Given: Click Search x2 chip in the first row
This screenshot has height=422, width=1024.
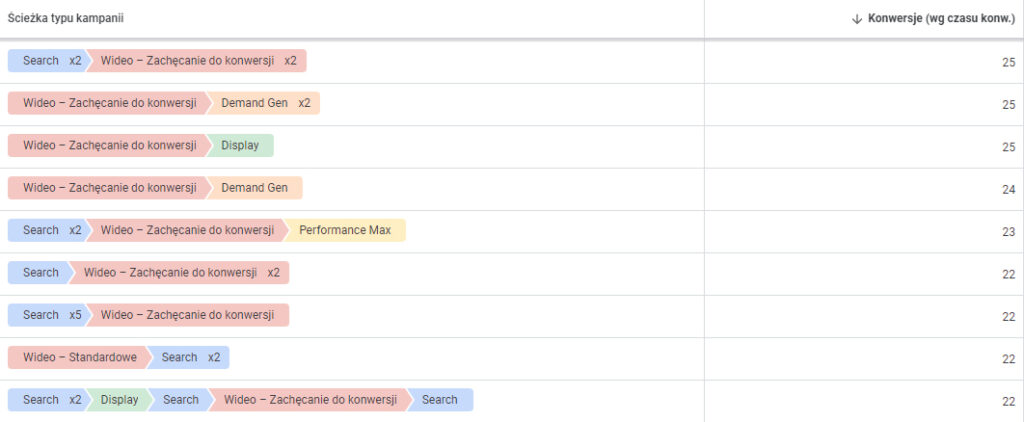Looking at the screenshot, I should pos(46,61).
